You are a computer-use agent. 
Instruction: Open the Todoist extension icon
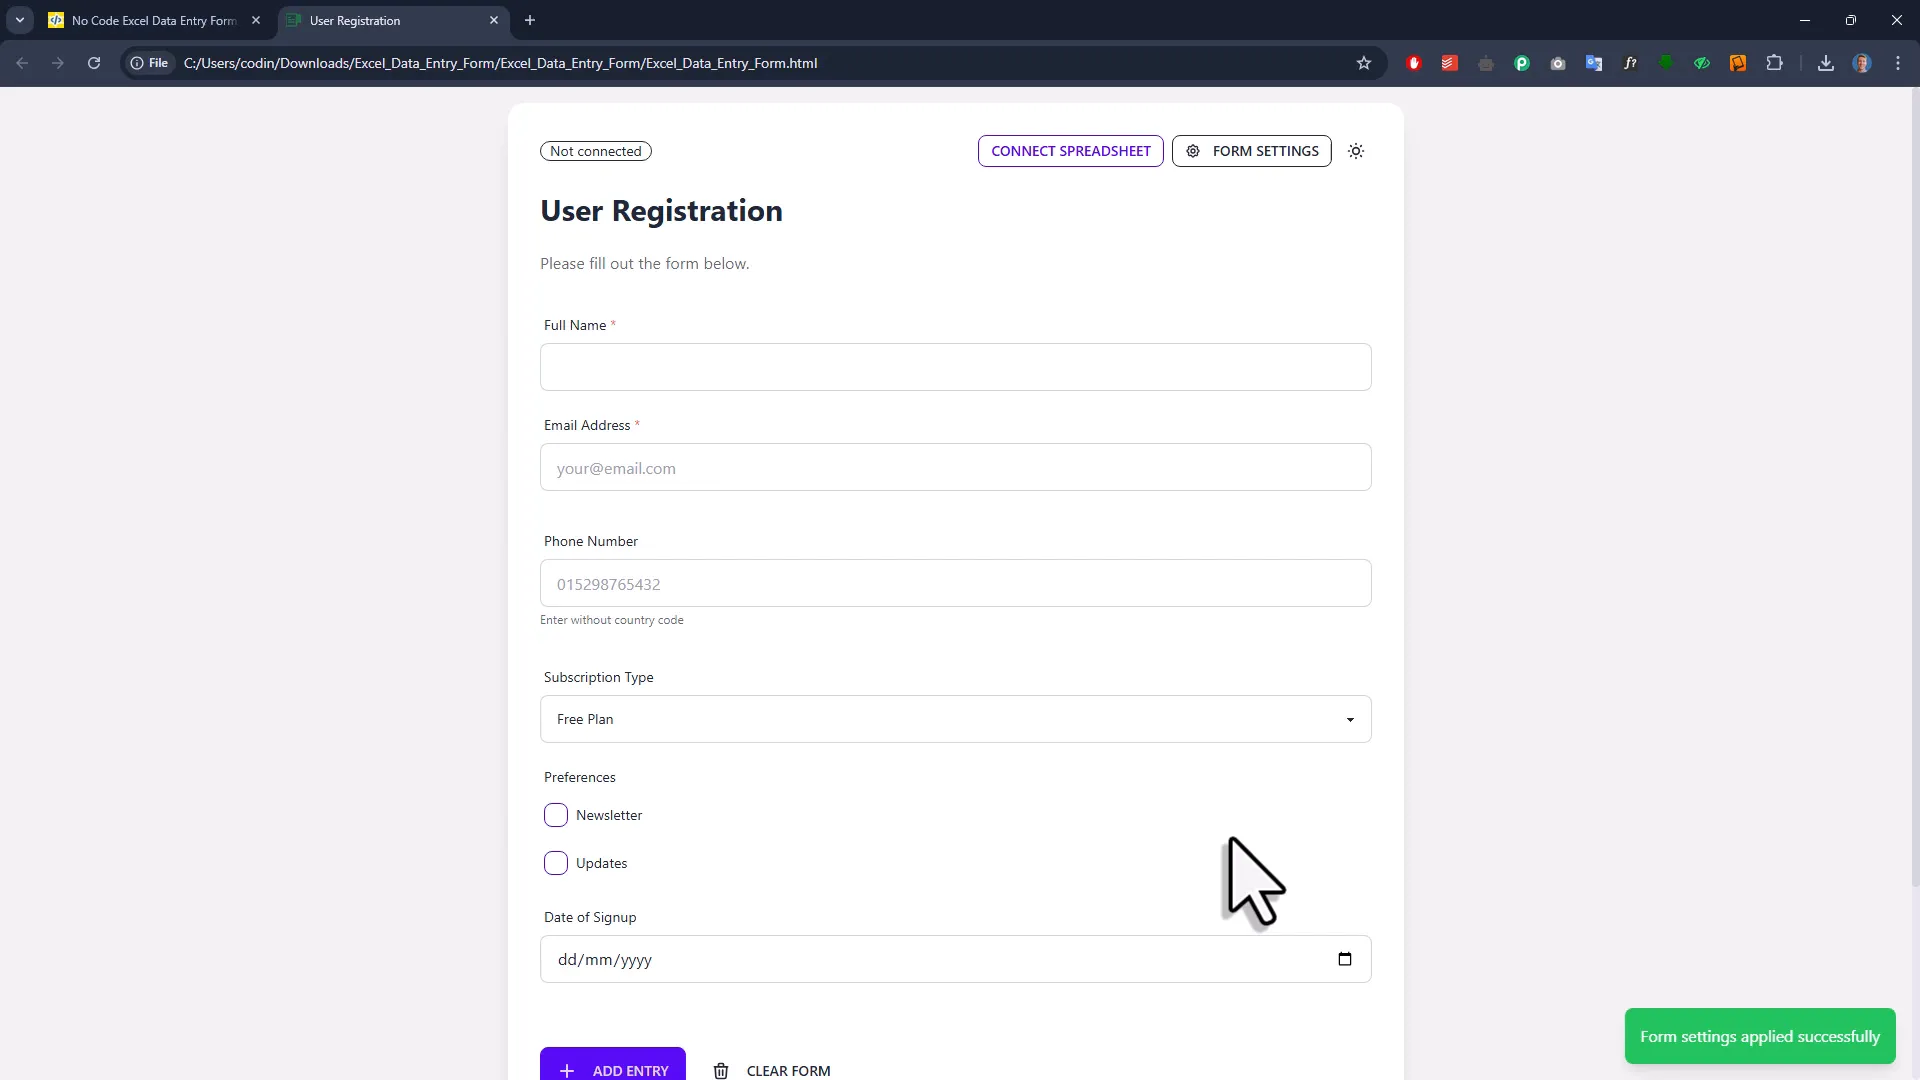tap(1449, 62)
